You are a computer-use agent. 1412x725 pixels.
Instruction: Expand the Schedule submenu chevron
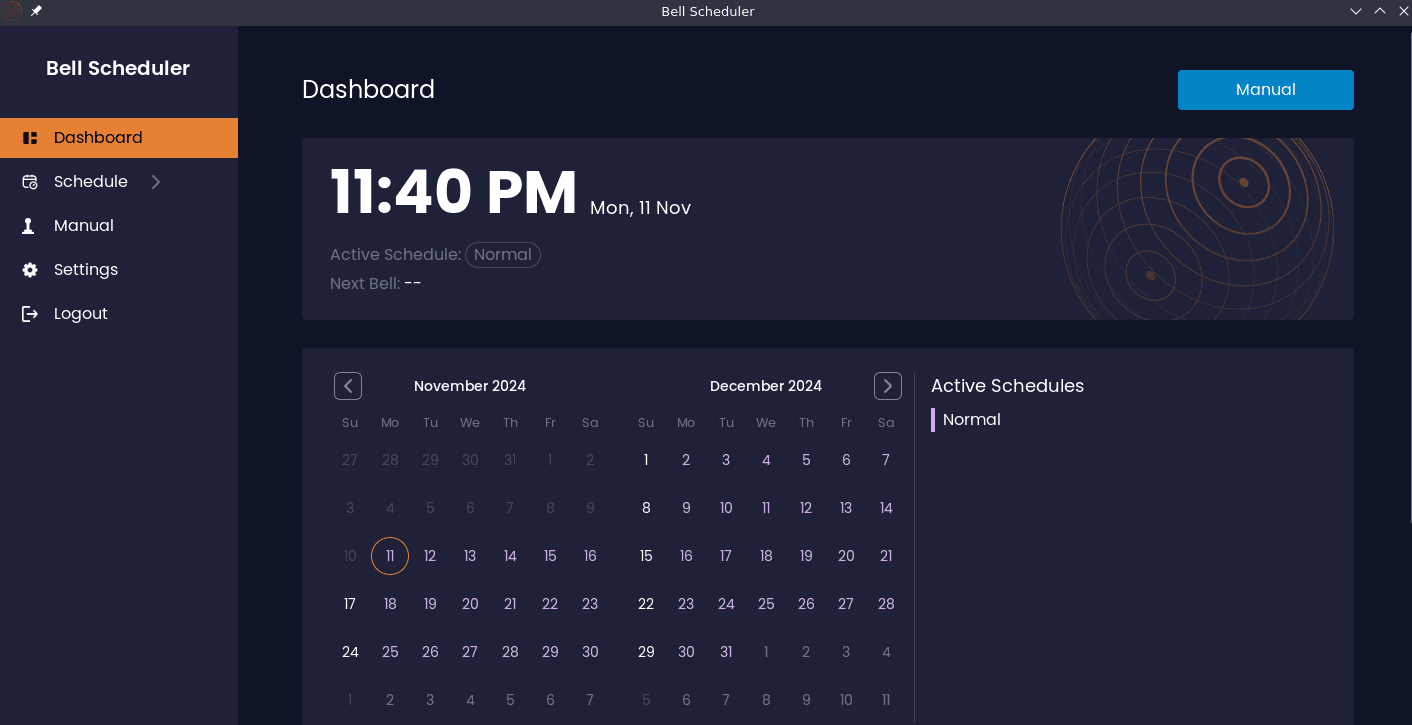tap(155, 182)
